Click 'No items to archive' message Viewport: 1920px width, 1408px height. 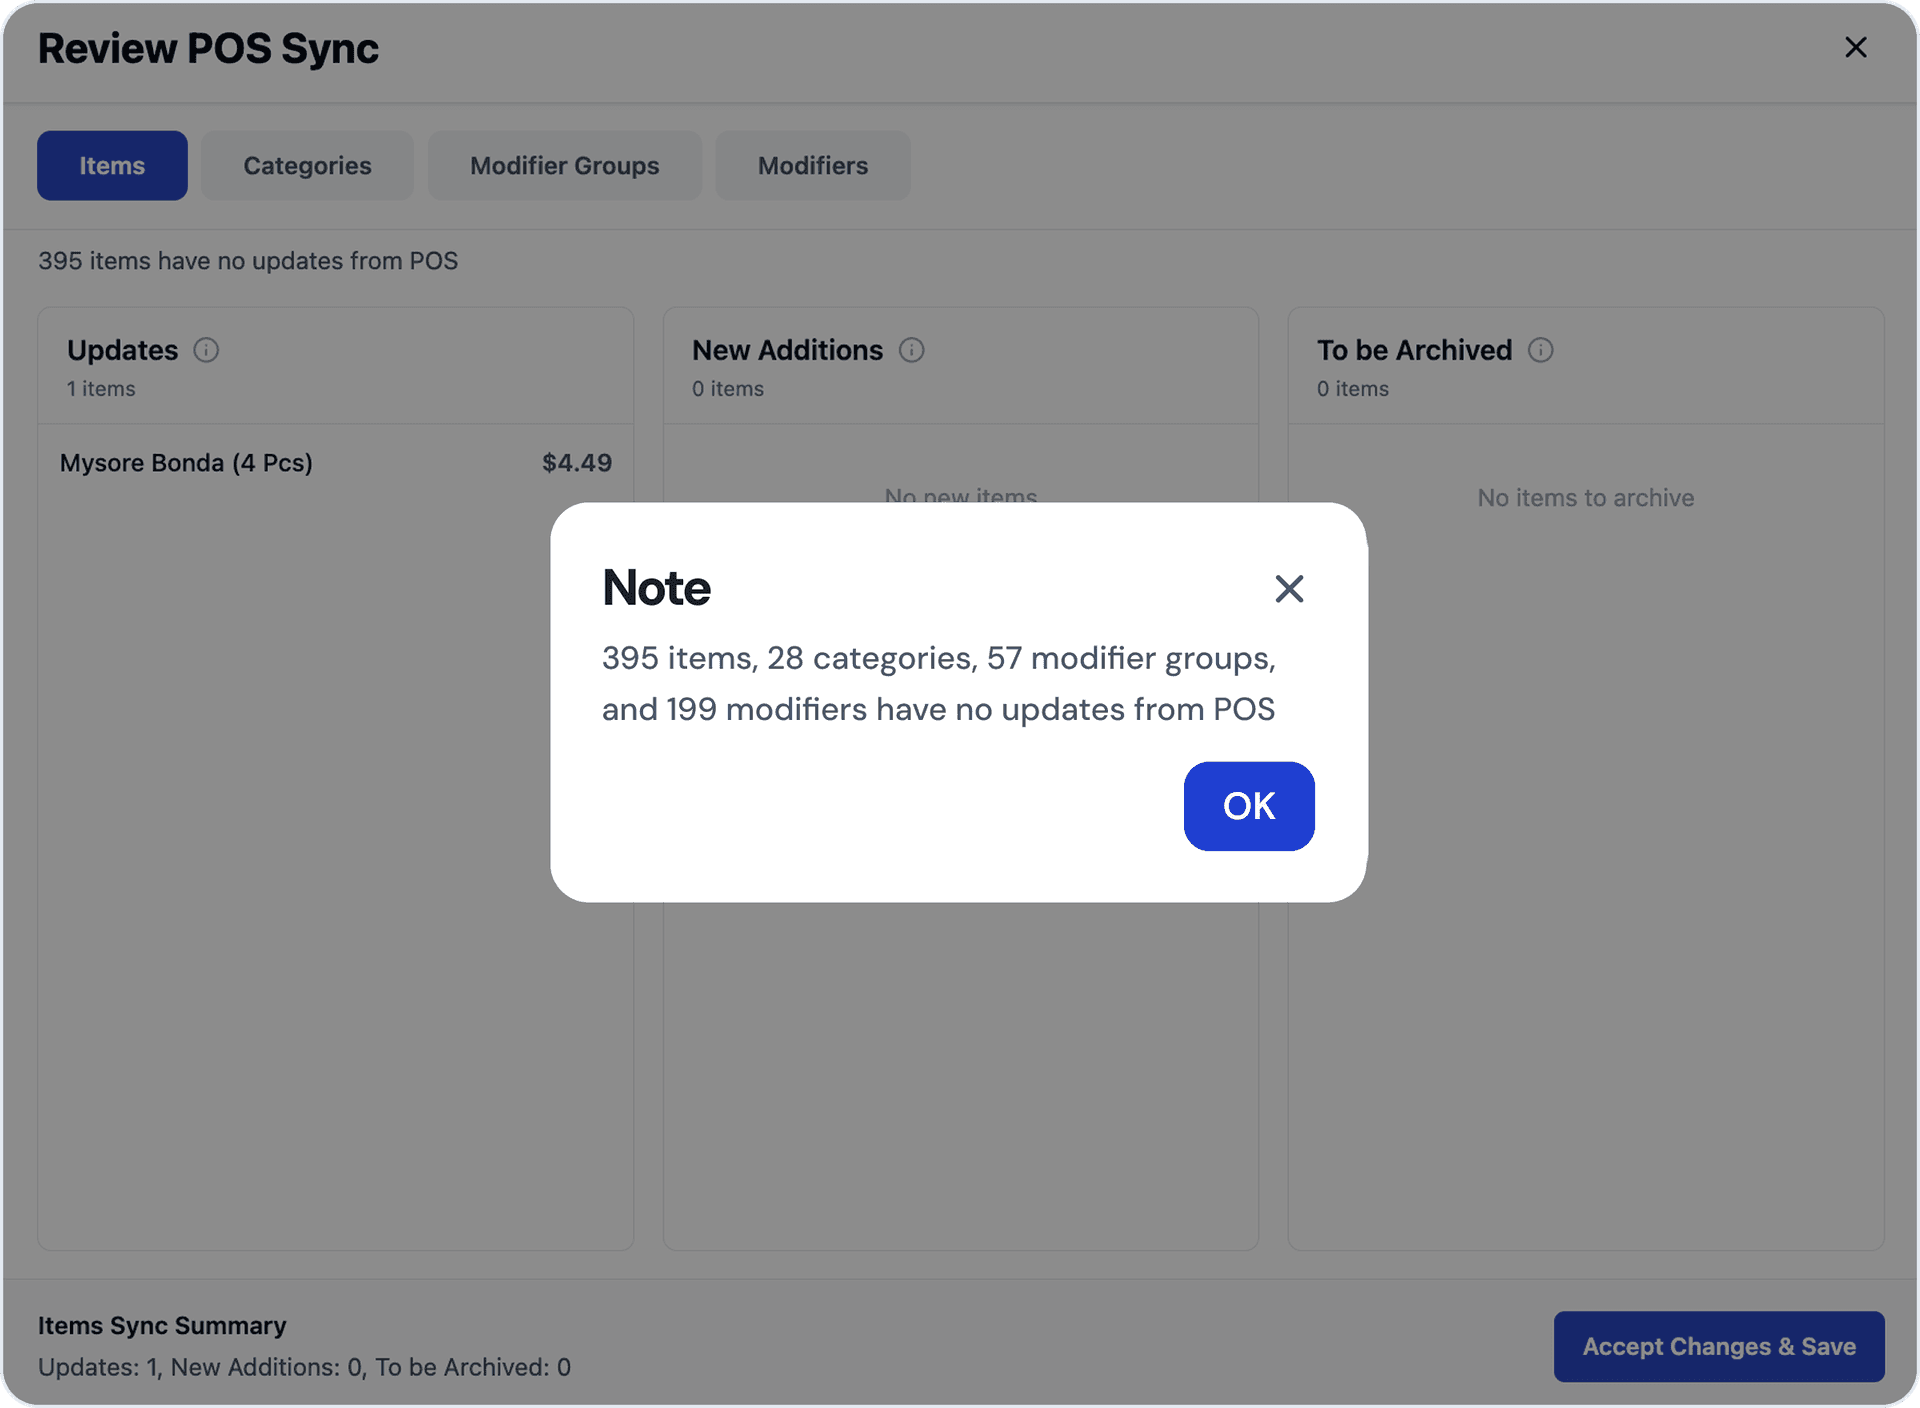pyautogui.click(x=1586, y=498)
